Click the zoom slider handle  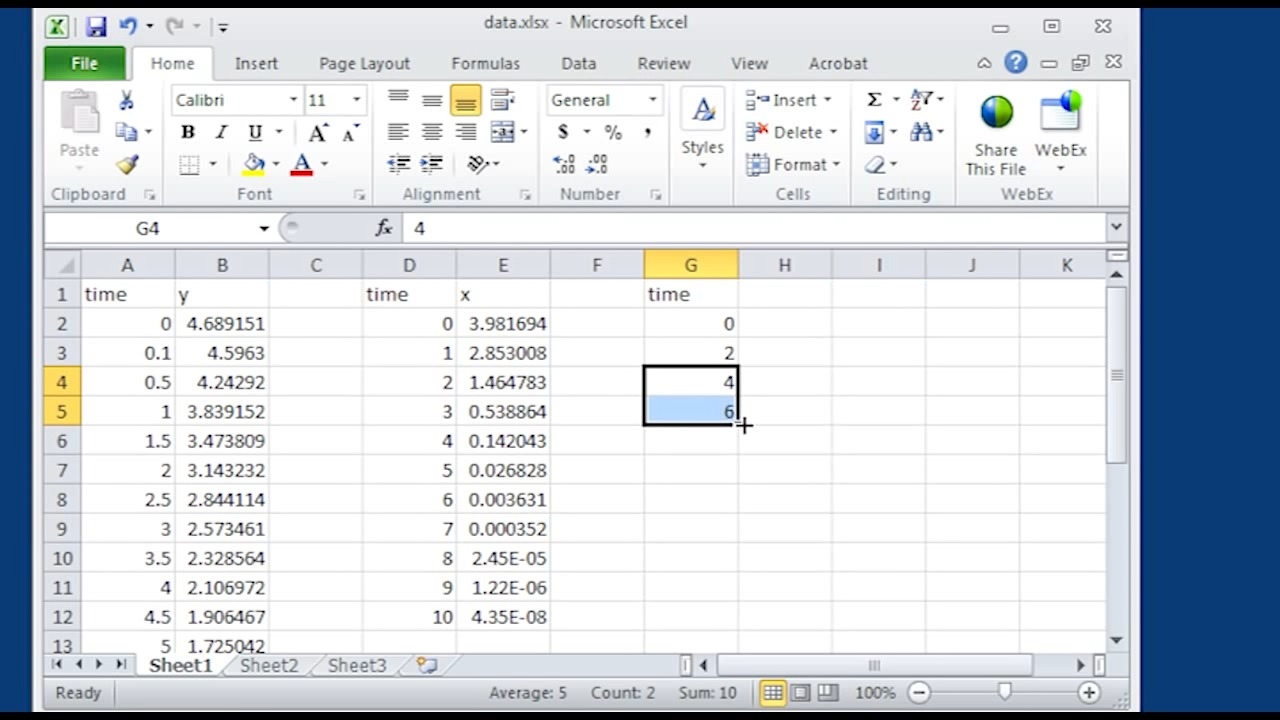pyautogui.click(x=1004, y=693)
